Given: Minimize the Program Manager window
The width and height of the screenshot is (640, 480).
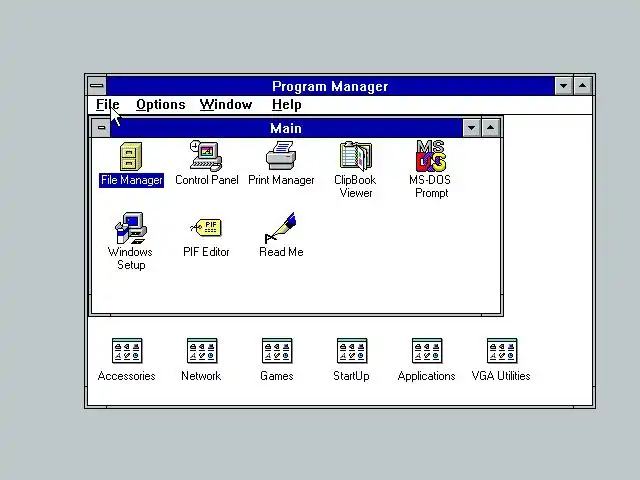Looking at the screenshot, I should (564, 86).
